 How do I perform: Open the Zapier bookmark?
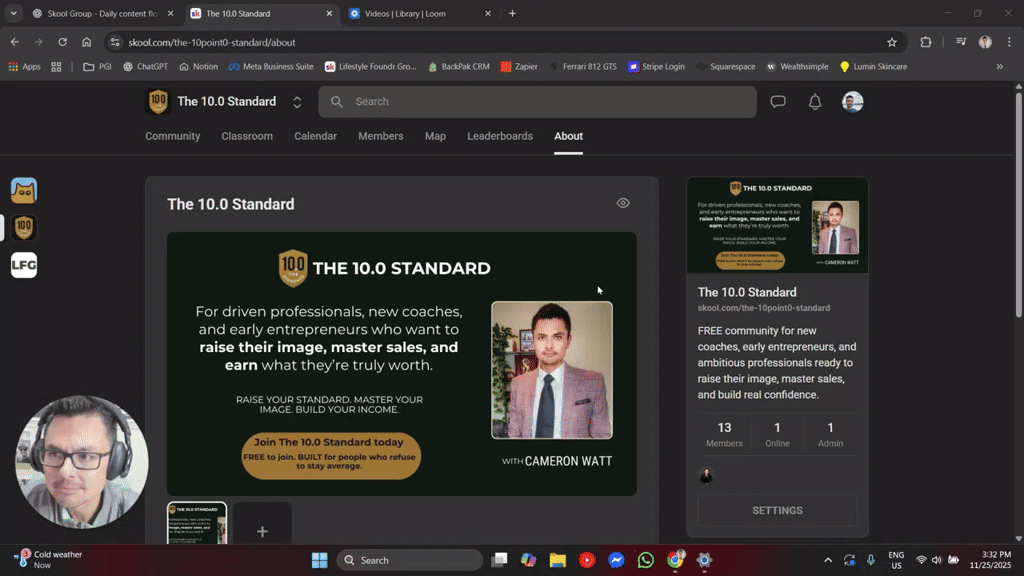(519, 67)
